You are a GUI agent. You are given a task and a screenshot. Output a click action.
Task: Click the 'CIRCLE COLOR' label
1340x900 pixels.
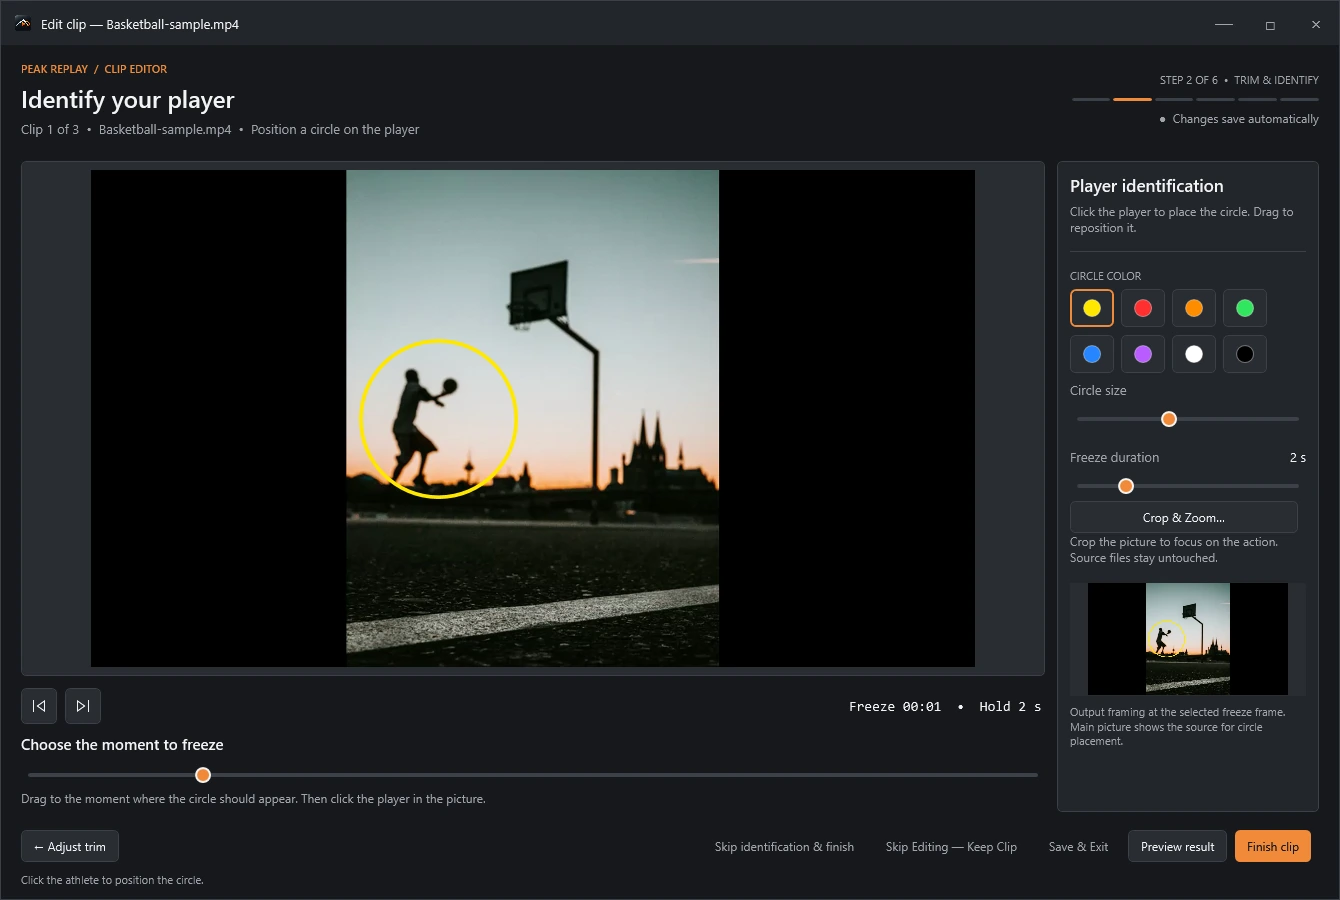pyautogui.click(x=1105, y=276)
